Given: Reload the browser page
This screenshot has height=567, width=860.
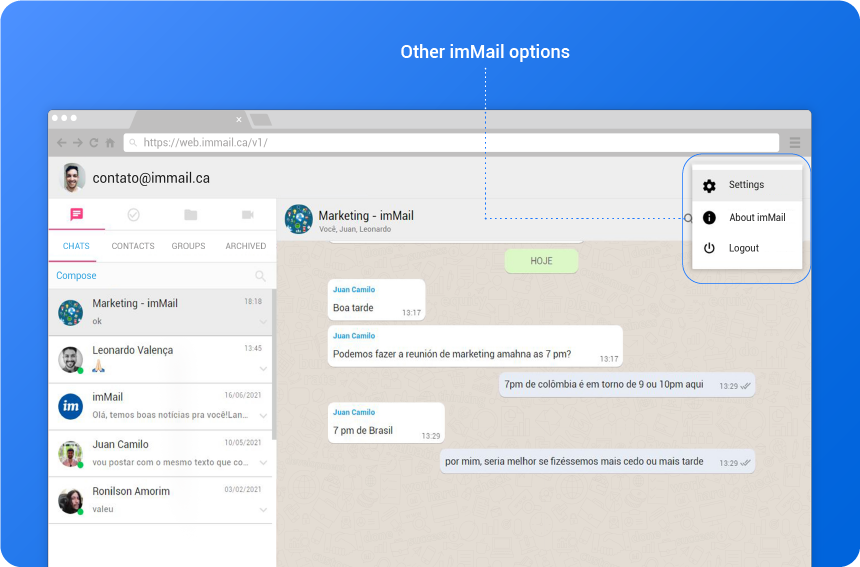Looking at the screenshot, I should pyautogui.click(x=94, y=143).
